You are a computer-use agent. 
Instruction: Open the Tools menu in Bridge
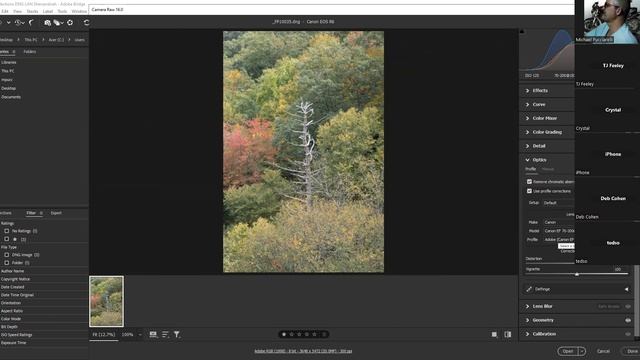click(x=62, y=11)
